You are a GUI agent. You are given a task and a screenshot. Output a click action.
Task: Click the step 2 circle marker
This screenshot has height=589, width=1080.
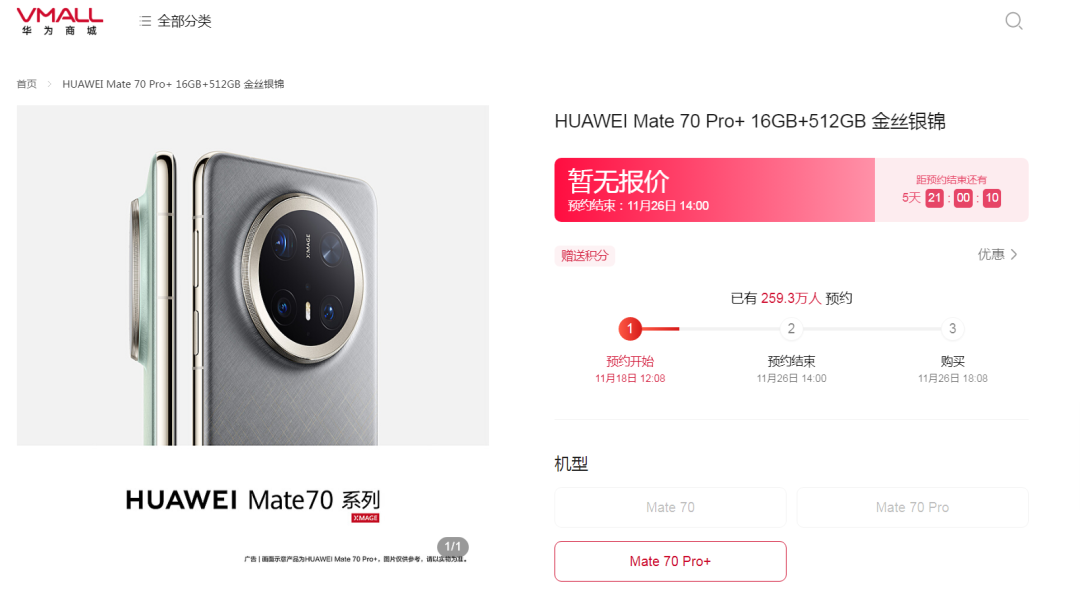click(x=791, y=329)
